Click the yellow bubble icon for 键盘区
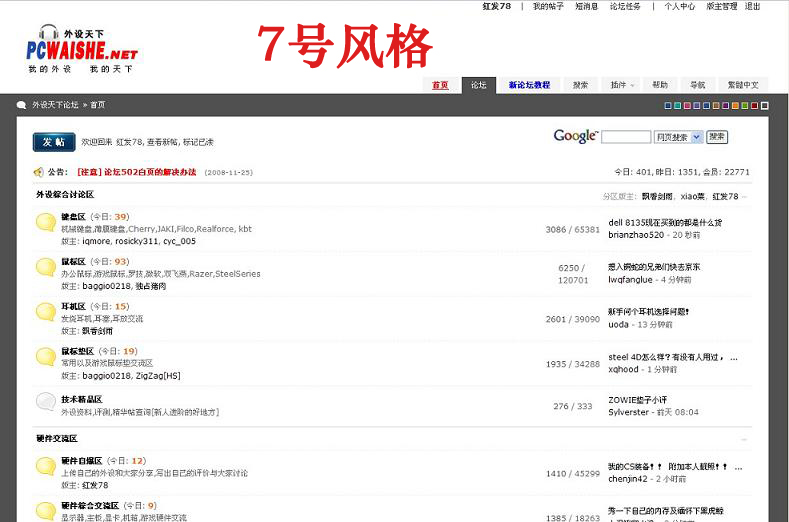Image resolution: width=789 pixels, height=522 pixels. pyautogui.click(x=46, y=223)
